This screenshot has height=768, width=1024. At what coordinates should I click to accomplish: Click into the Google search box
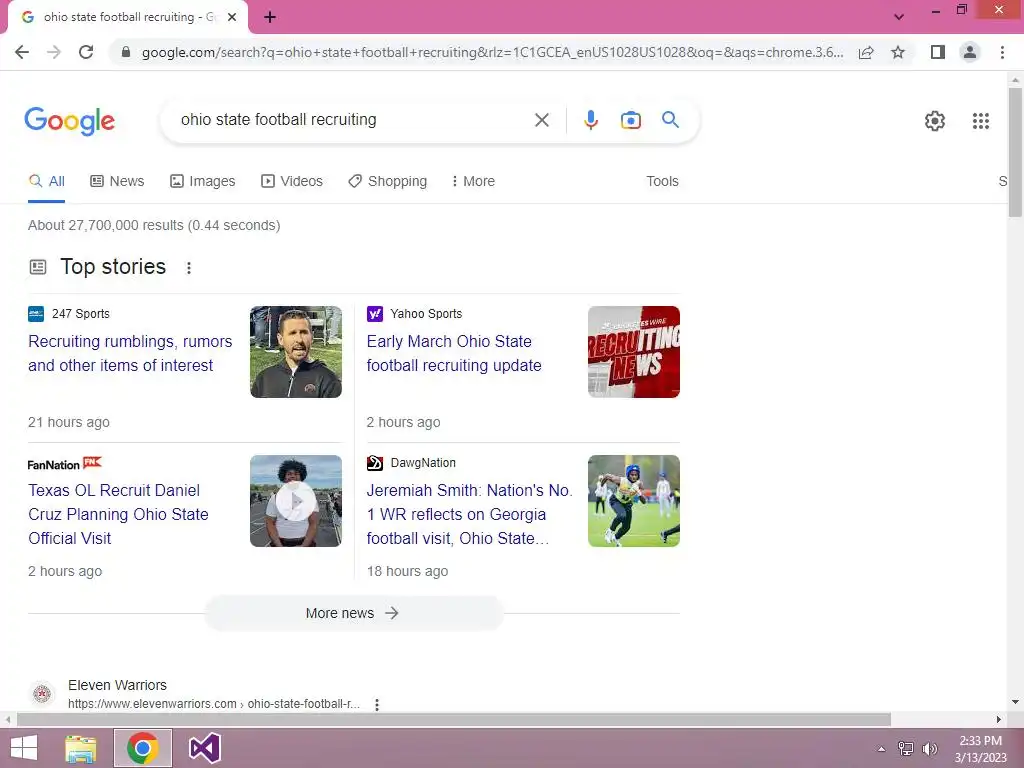[x=353, y=120]
